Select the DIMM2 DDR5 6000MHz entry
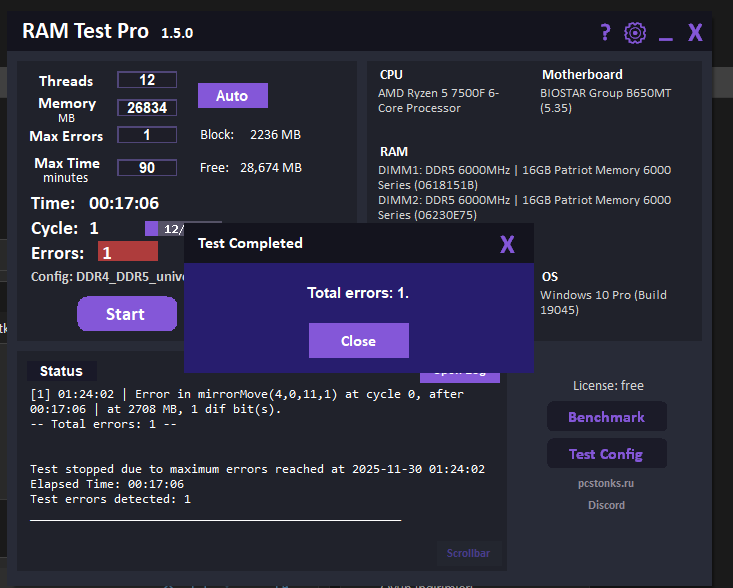This screenshot has height=588, width=733. tap(524, 208)
